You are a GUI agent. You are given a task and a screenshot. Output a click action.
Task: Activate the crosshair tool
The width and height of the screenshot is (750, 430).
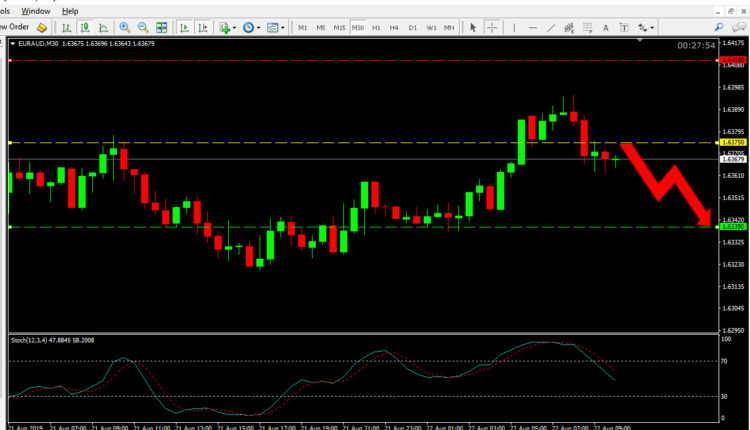(492, 28)
